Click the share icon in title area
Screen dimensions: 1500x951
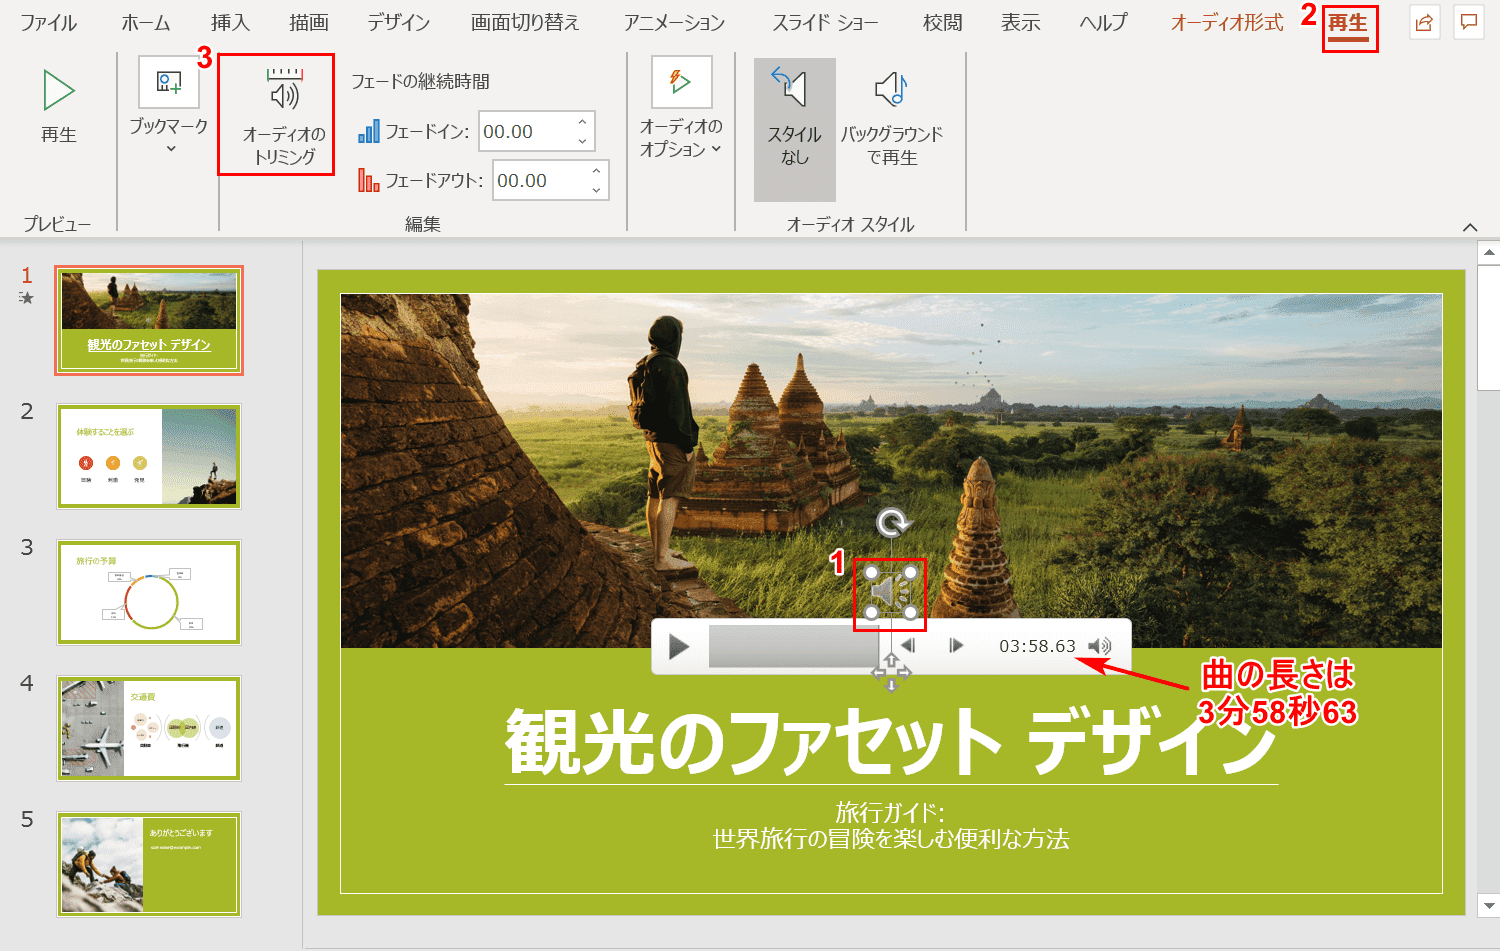tap(1424, 22)
